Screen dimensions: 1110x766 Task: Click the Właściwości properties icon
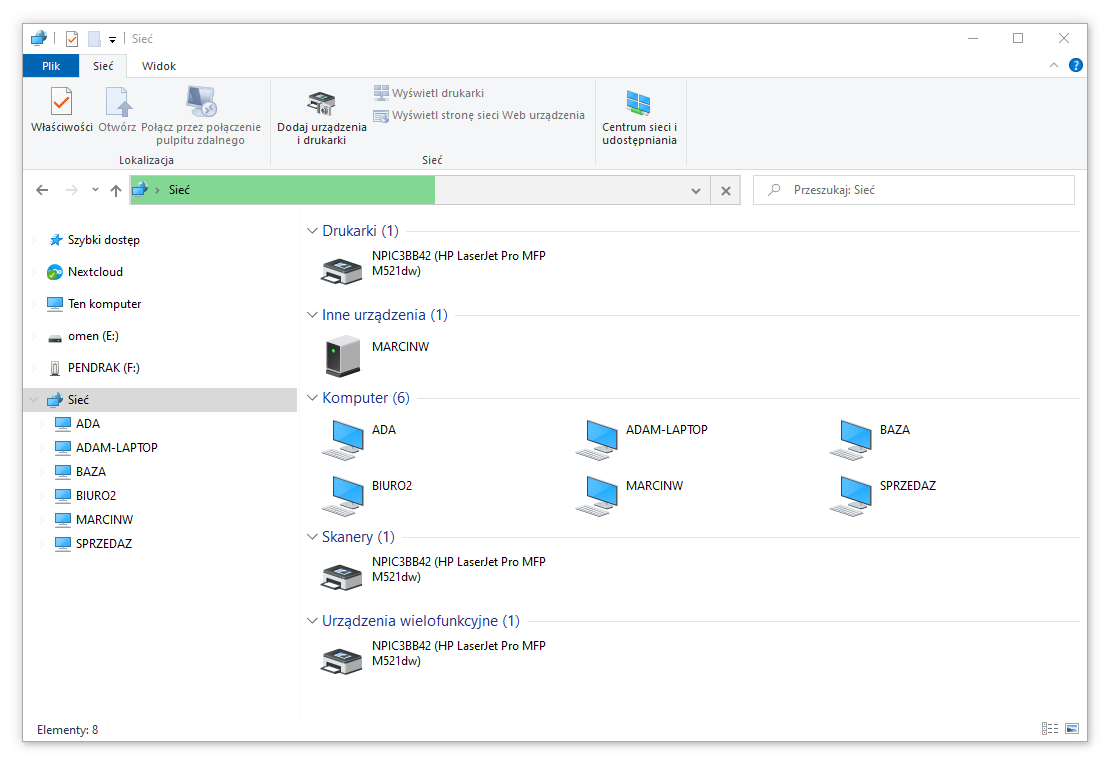click(x=61, y=103)
